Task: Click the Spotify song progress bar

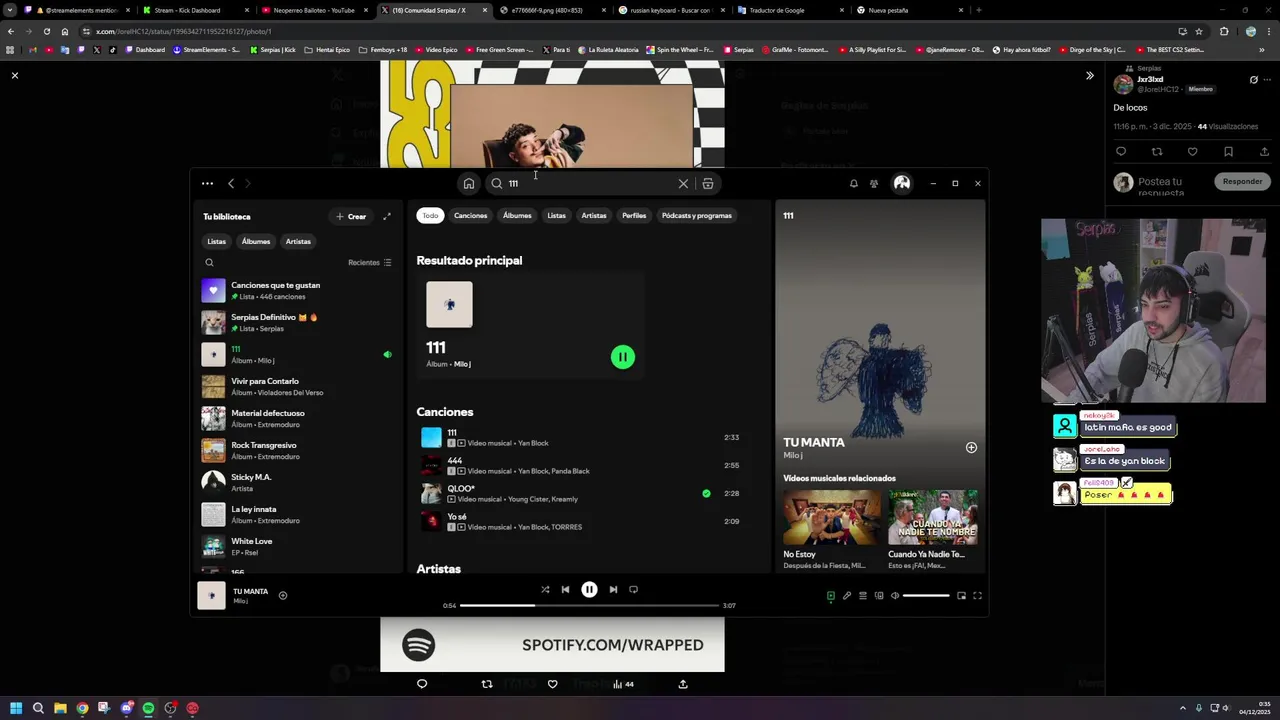Action: pyautogui.click(x=589, y=605)
